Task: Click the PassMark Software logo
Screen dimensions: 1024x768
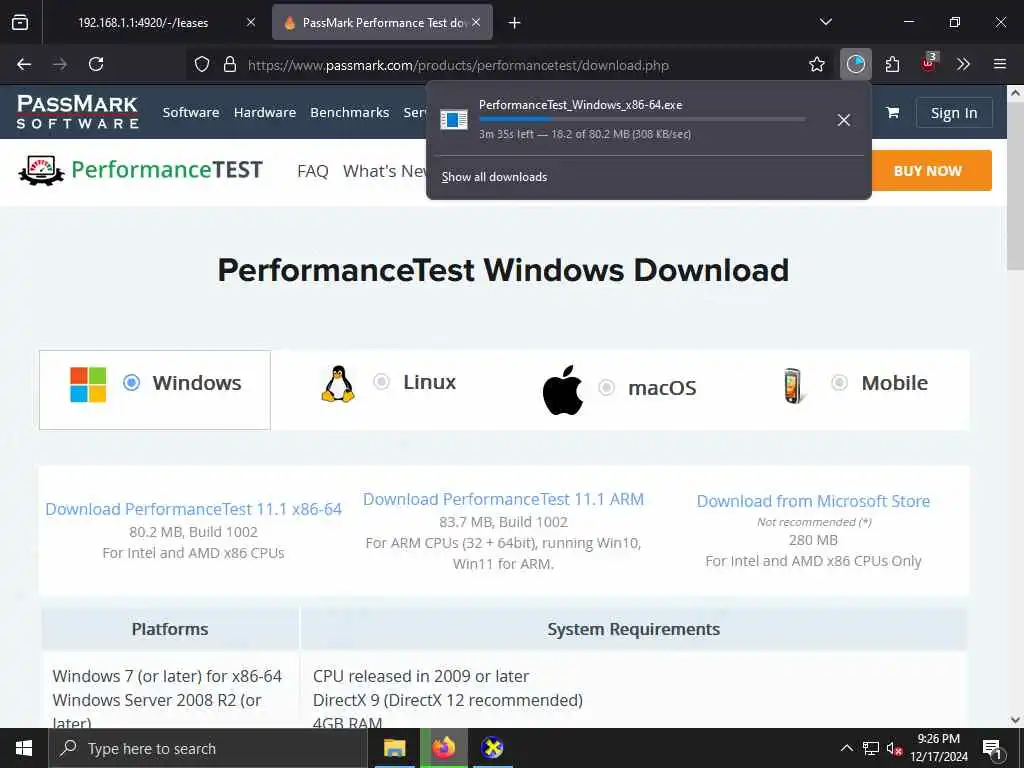Action: point(77,112)
